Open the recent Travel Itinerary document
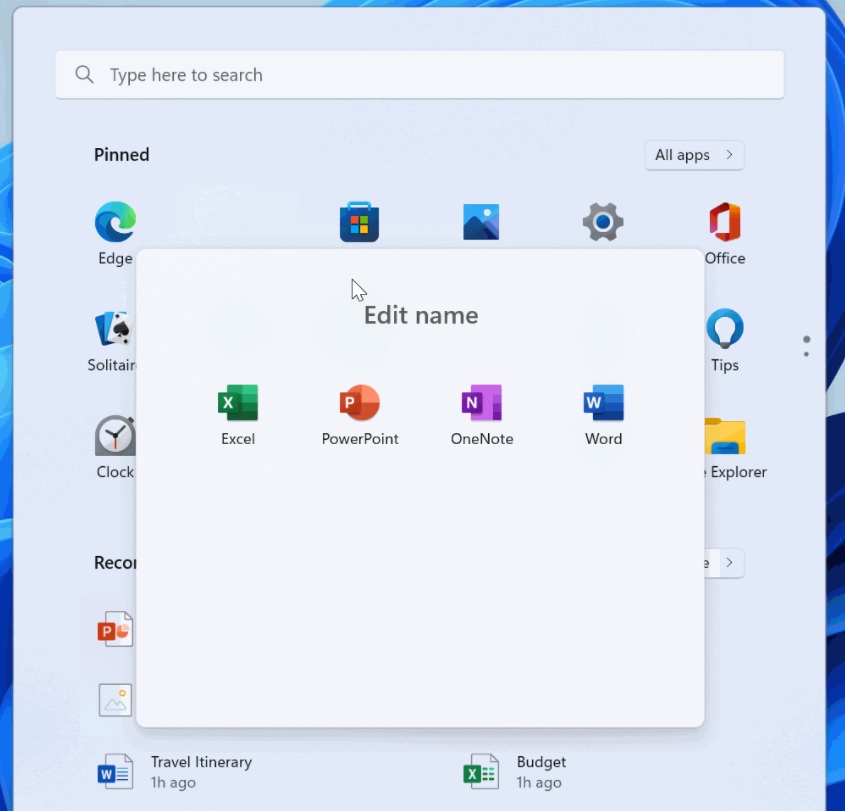The image size is (845, 811). (200, 770)
